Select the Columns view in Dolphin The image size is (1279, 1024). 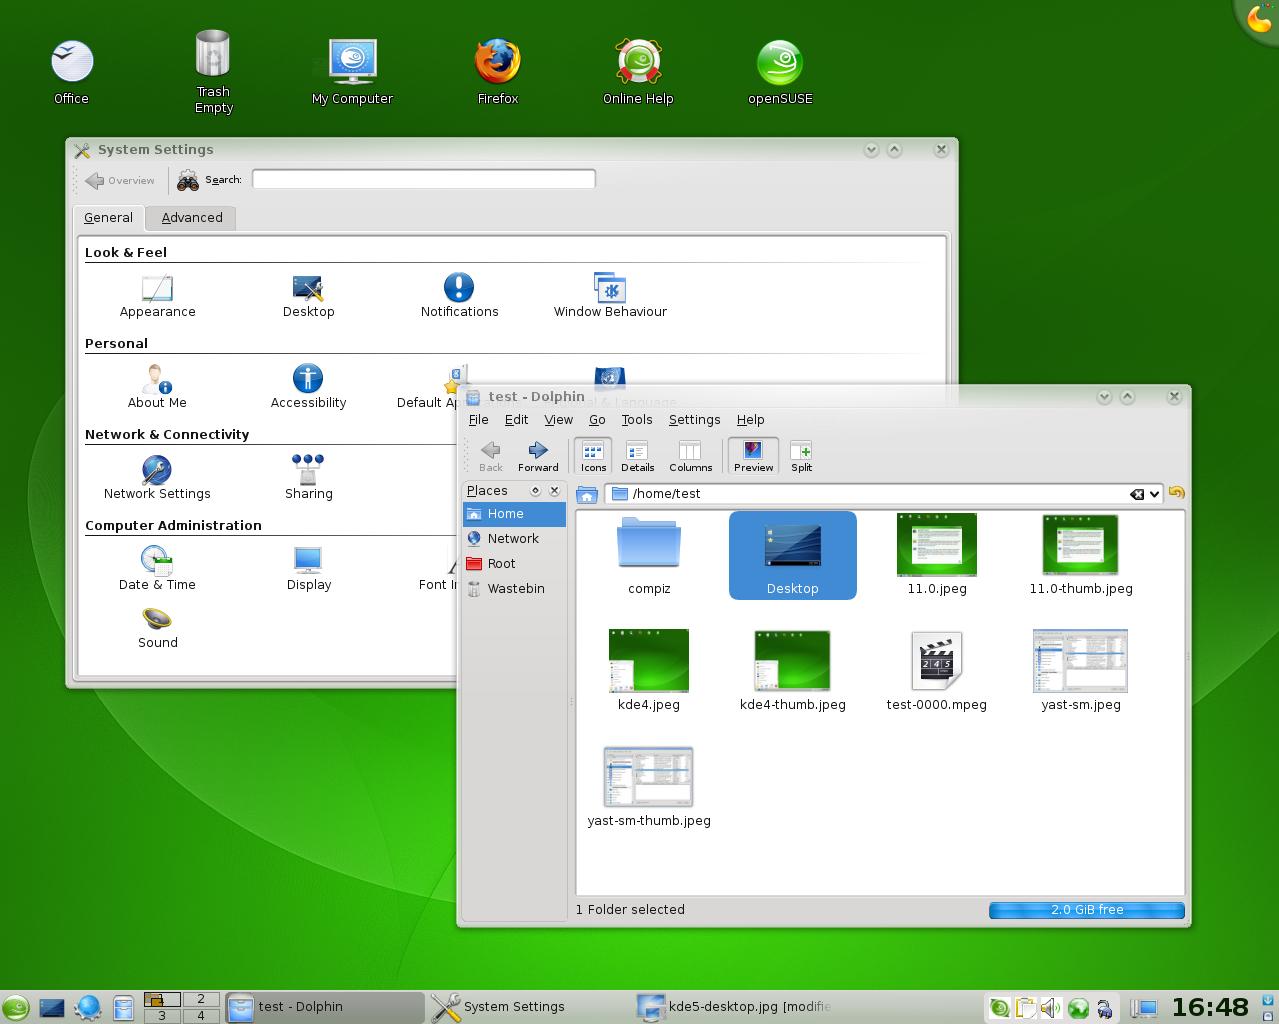690,455
